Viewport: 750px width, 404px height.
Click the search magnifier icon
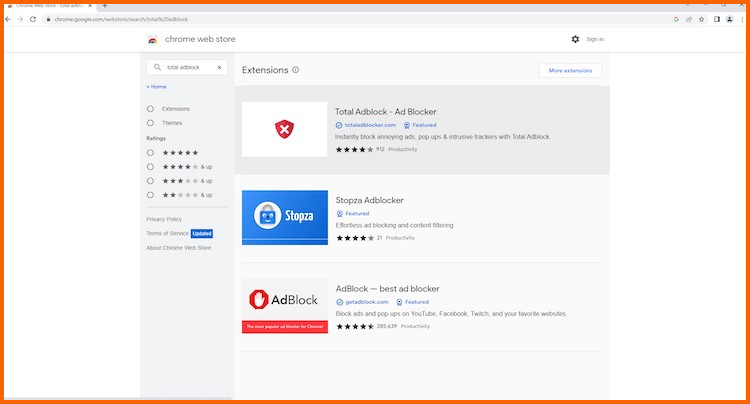pos(157,67)
